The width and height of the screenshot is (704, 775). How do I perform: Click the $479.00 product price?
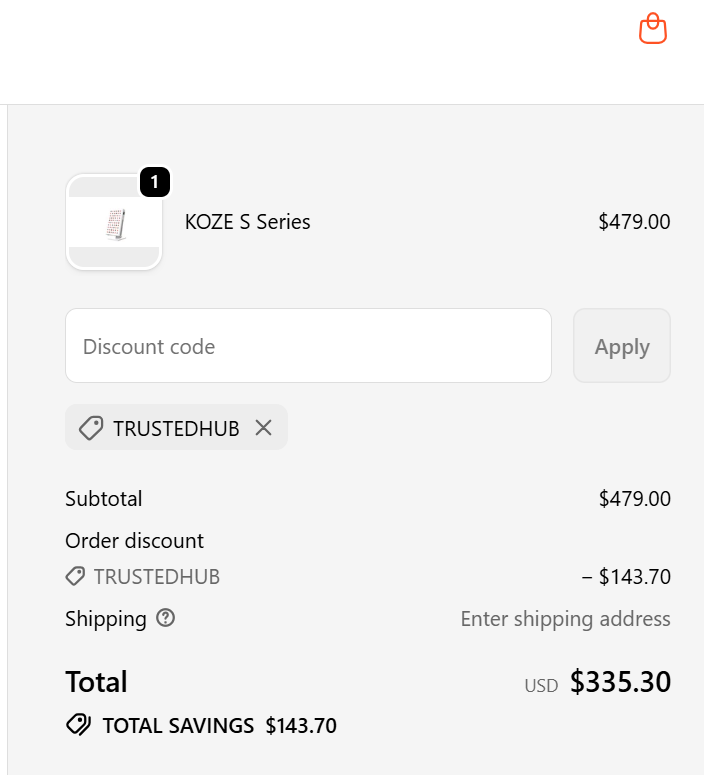point(634,222)
